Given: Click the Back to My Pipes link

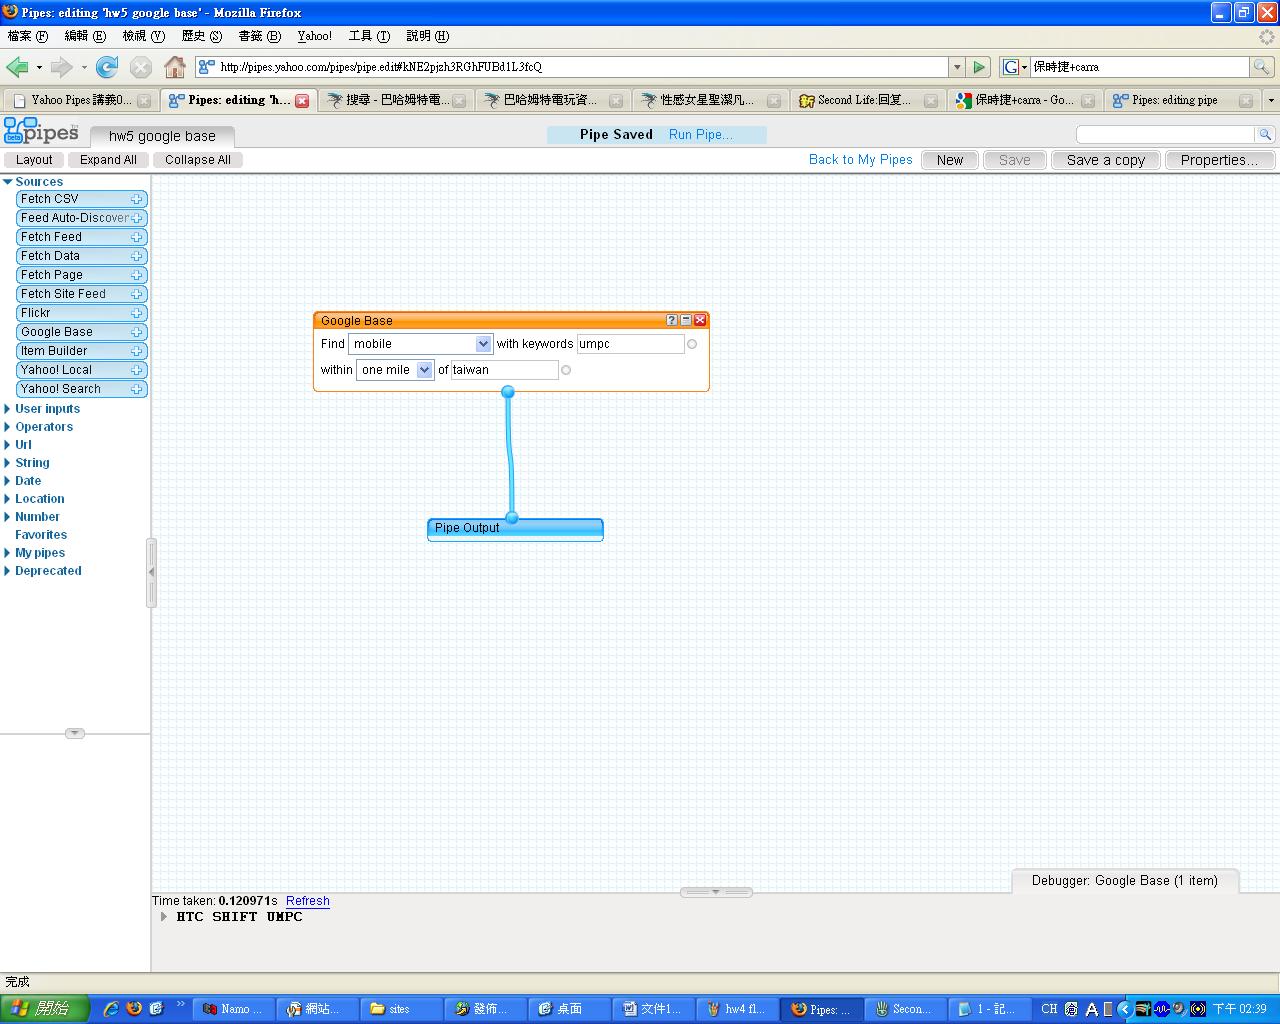Looking at the screenshot, I should [861, 160].
